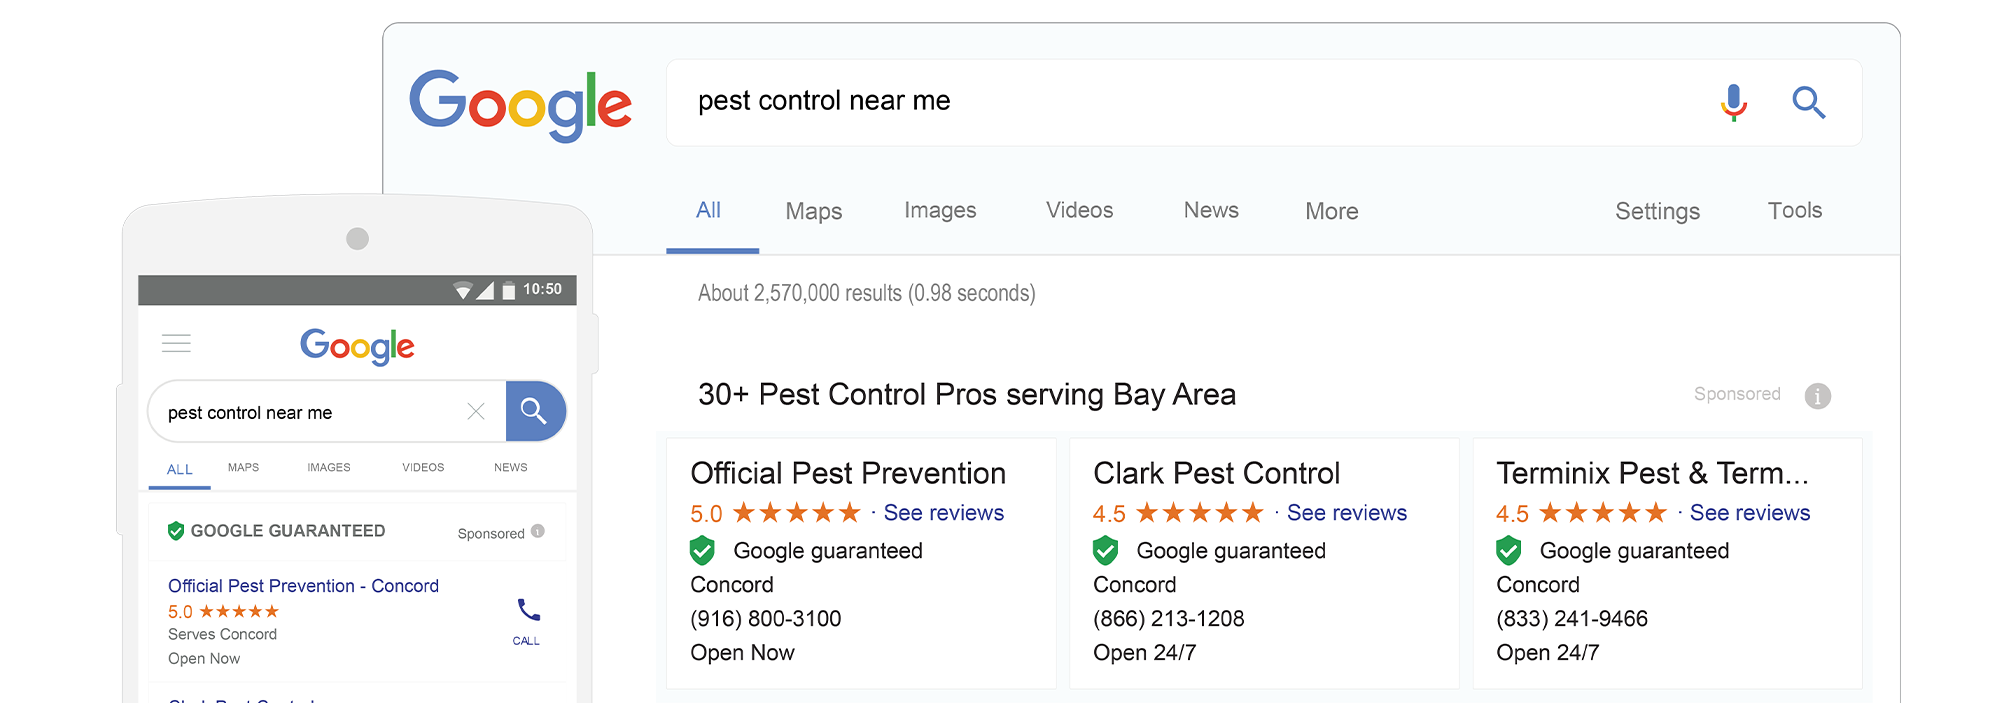The width and height of the screenshot is (2000, 703).
Task: Click the desktop Google logo
Action: click(520, 105)
